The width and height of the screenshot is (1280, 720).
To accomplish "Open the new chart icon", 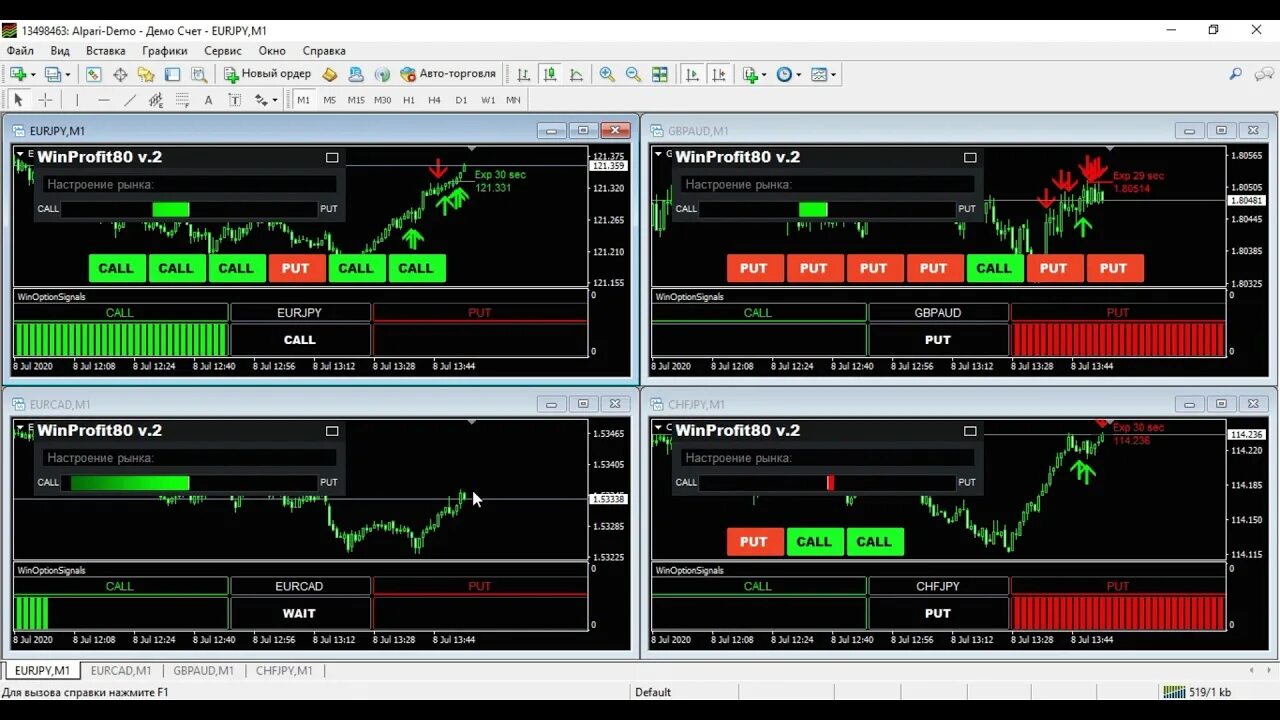I will click(17, 74).
